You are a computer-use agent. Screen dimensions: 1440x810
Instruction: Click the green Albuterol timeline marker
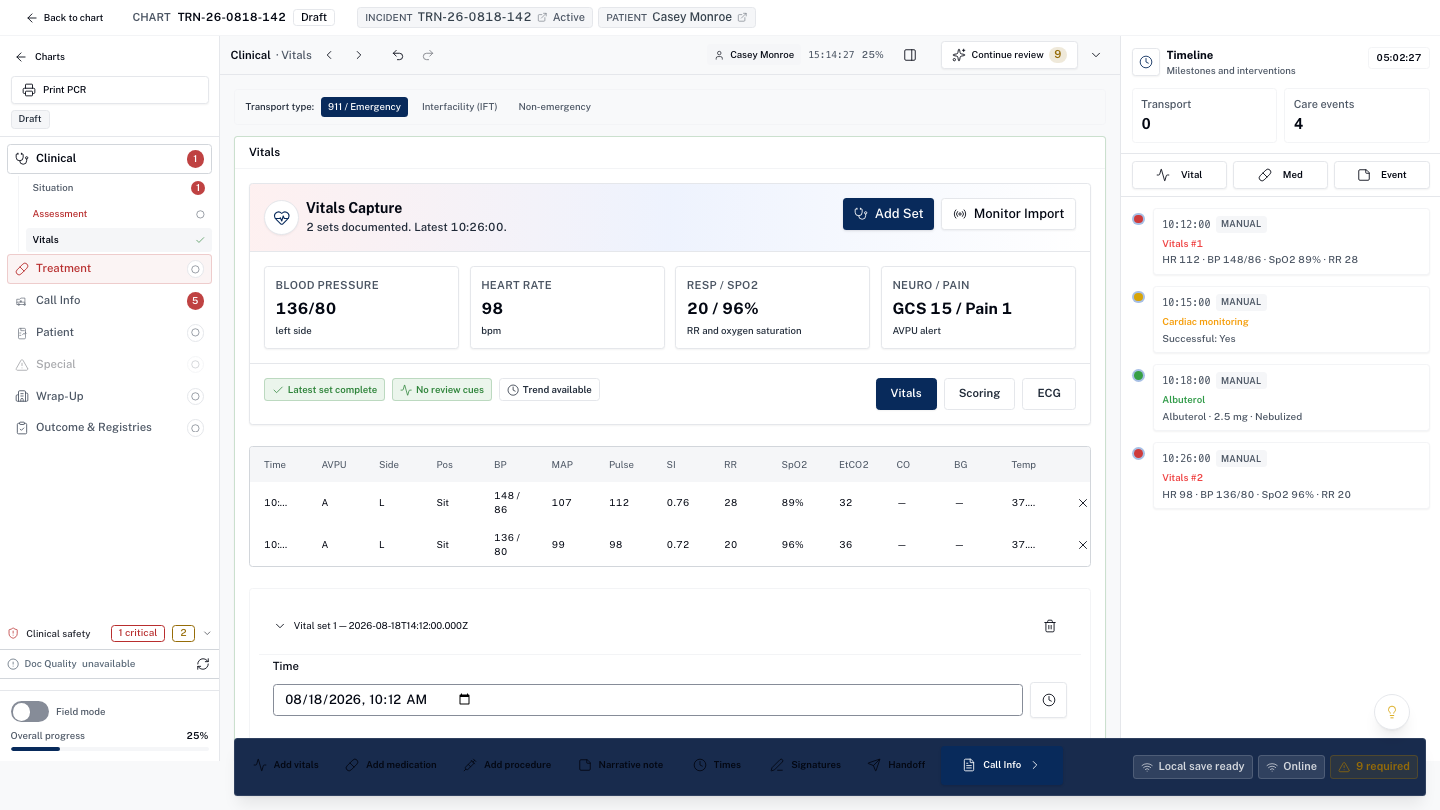pos(1138,375)
